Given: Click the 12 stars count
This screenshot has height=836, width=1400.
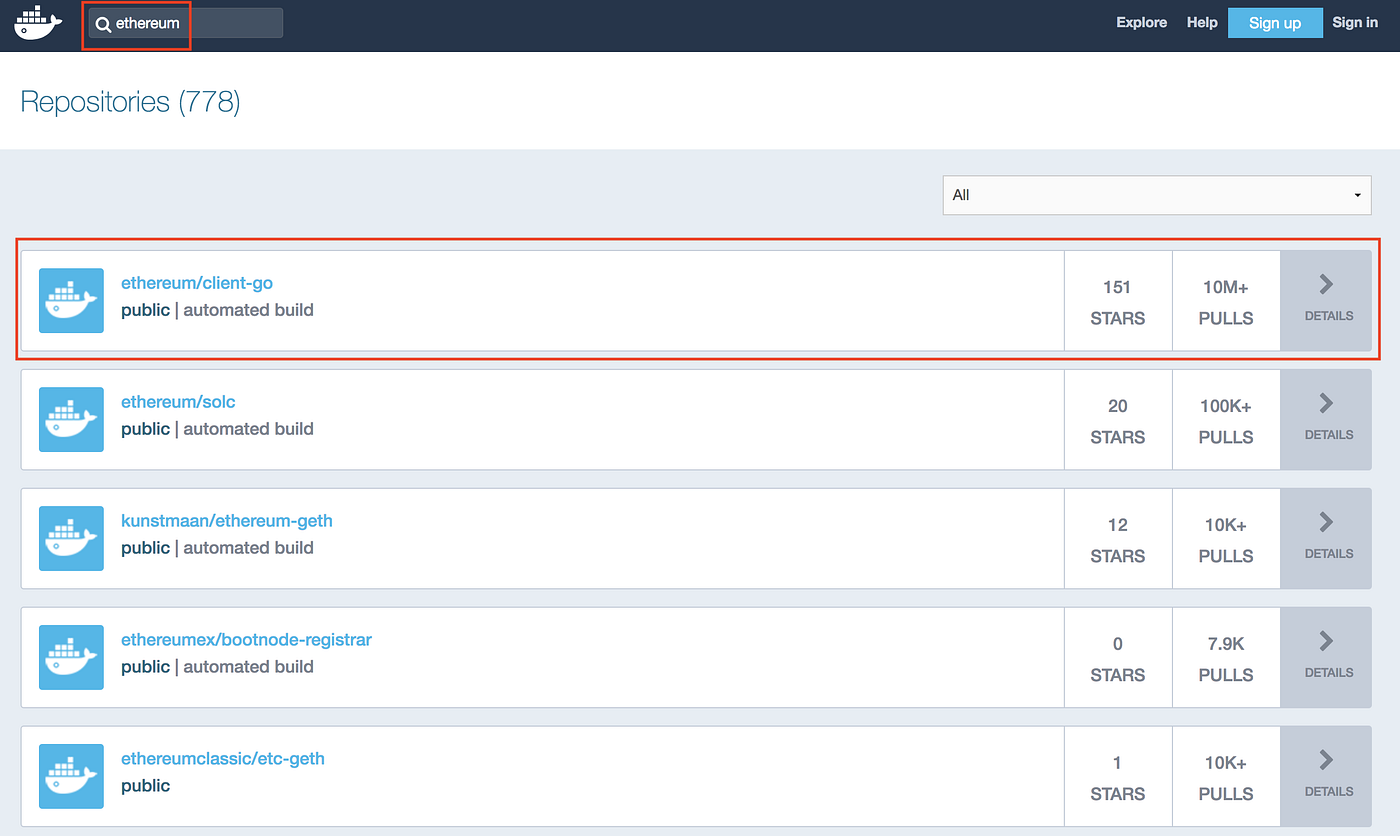Looking at the screenshot, I should click(x=1118, y=526).
